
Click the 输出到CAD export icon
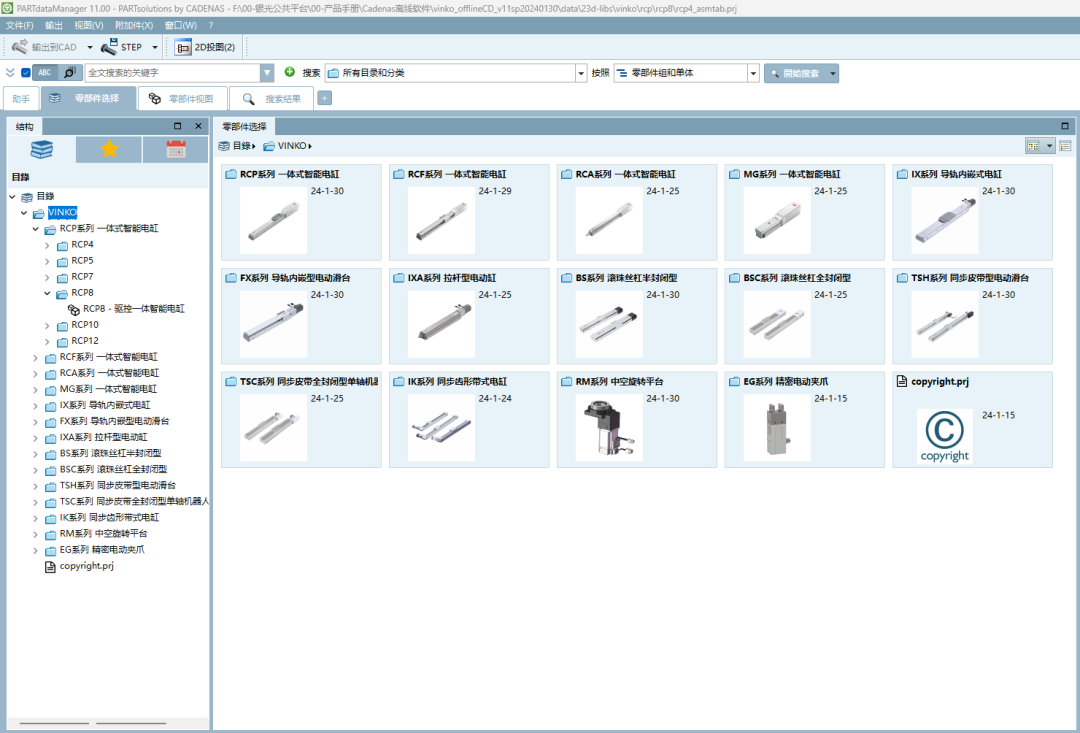(x=20, y=47)
